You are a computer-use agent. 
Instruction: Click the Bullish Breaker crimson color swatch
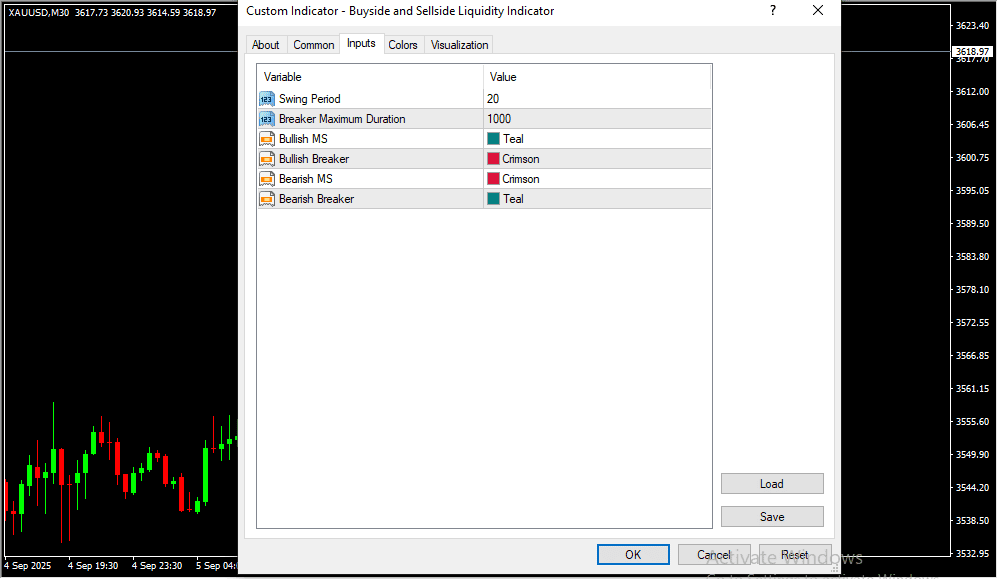[493, 159]
